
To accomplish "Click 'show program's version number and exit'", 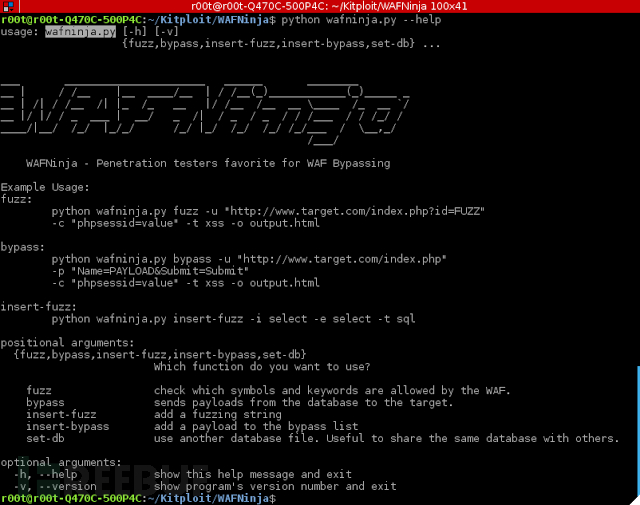I will pyautogui.click(x=275, y=486).
